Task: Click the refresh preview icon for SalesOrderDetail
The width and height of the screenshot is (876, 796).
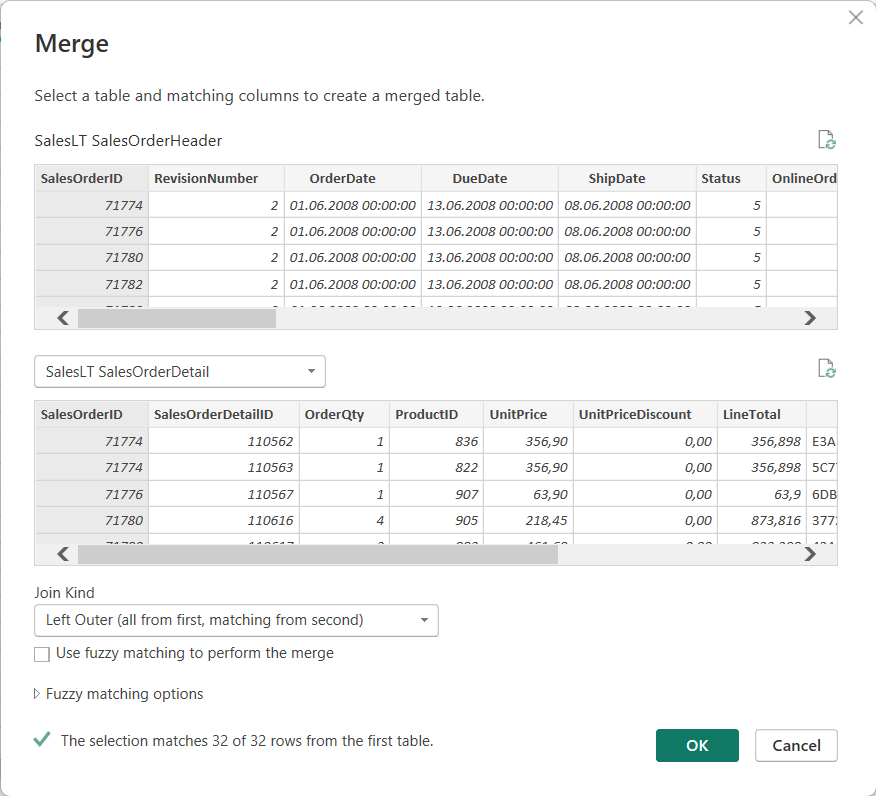Action: (x=826, y=369)
